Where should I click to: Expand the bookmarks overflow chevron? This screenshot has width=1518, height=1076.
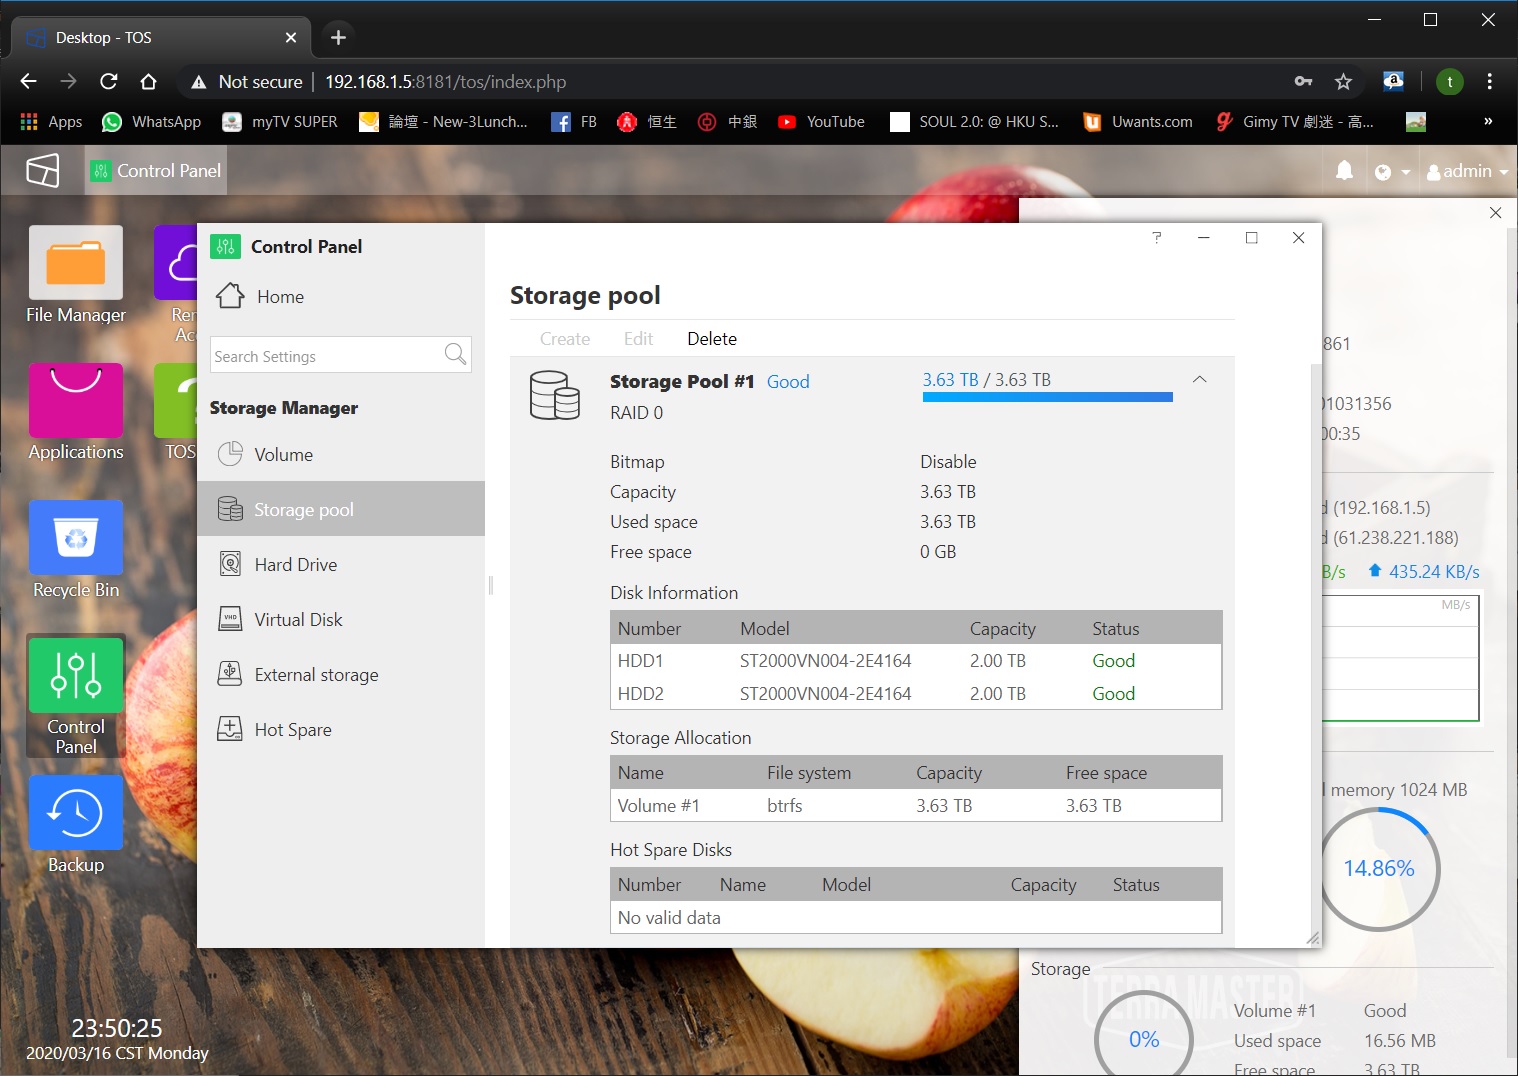pyautogui.click(x=1488, y=122)
